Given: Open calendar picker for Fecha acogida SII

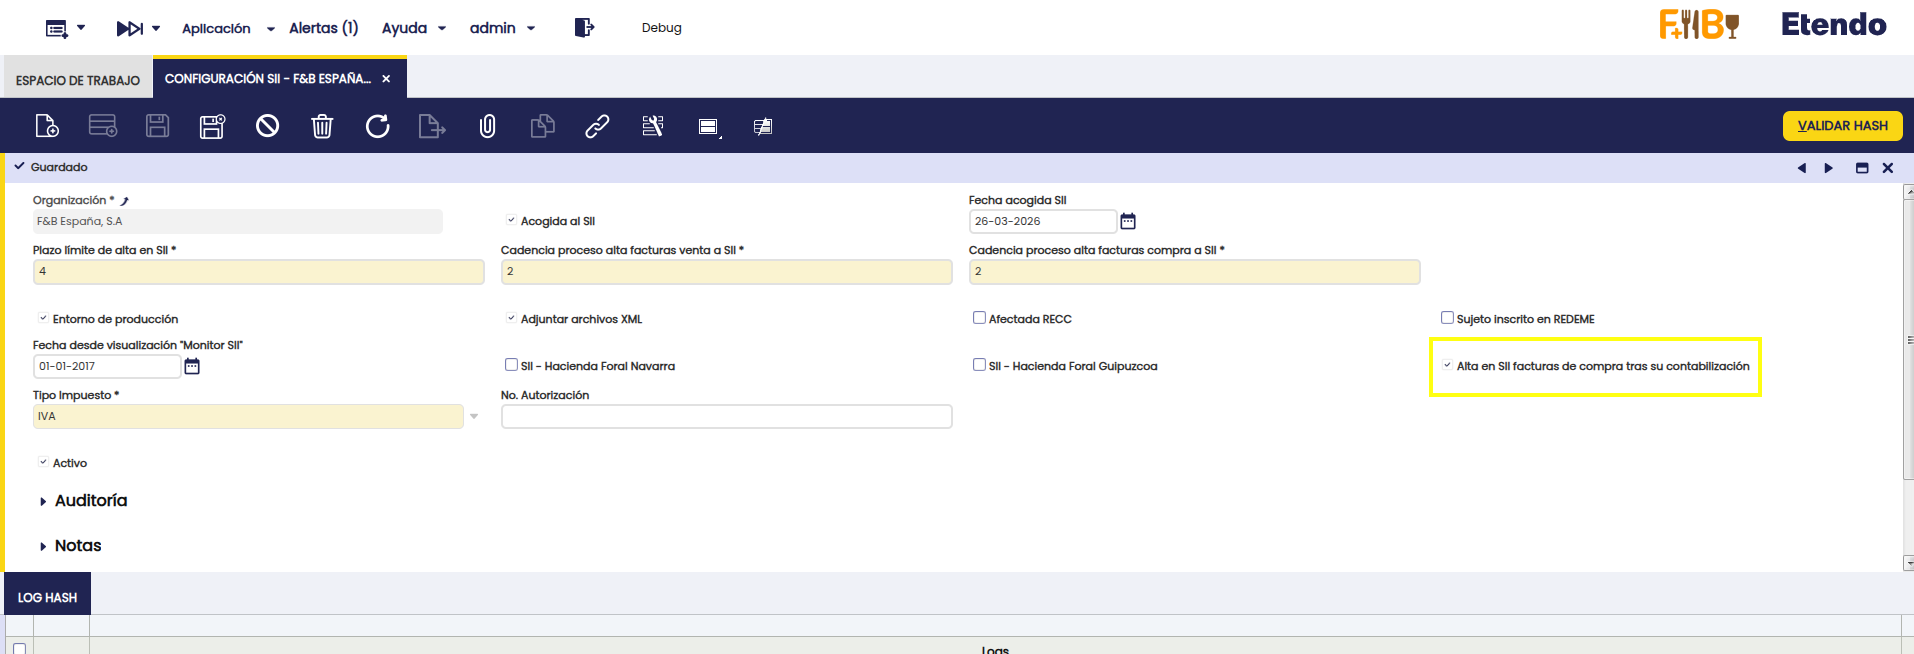Looking at the screenshot, I should [1128, 221].
